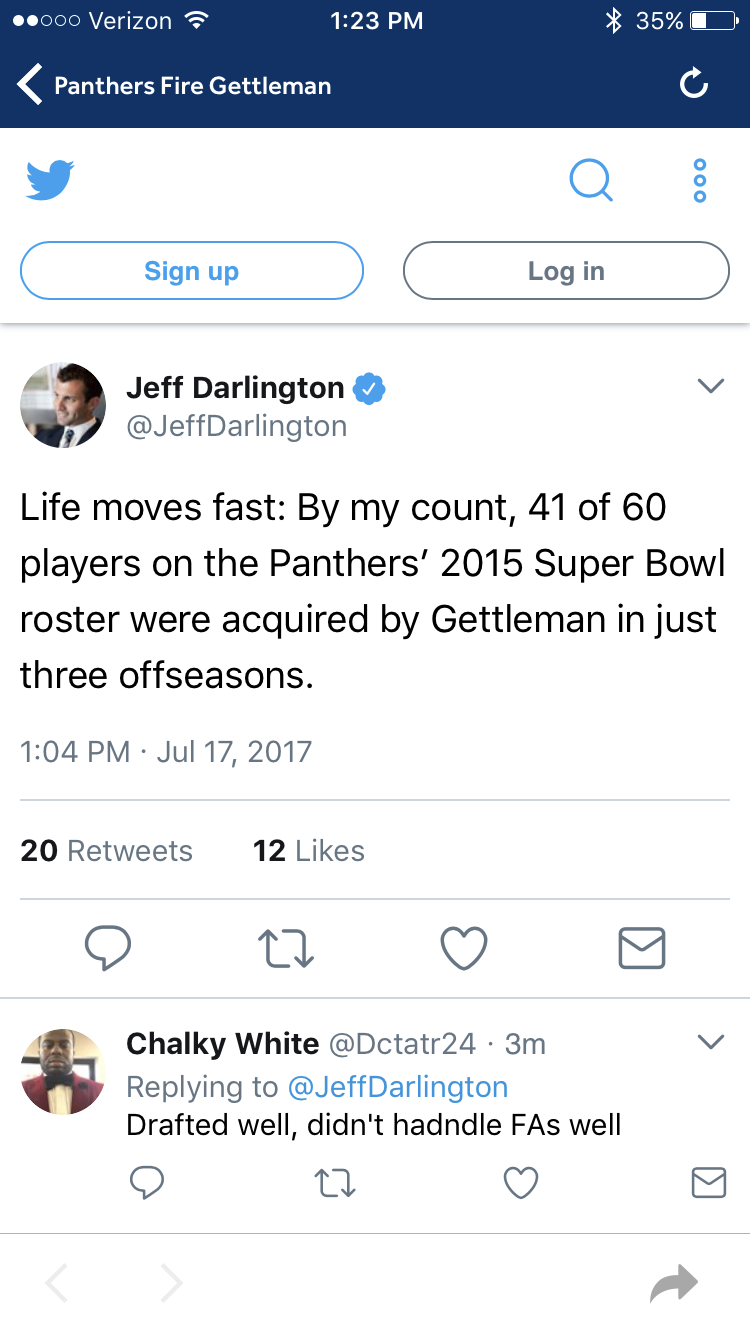Open the three-dot more options menu
This screenshot has height=1334, width=750.
(700, 181)
